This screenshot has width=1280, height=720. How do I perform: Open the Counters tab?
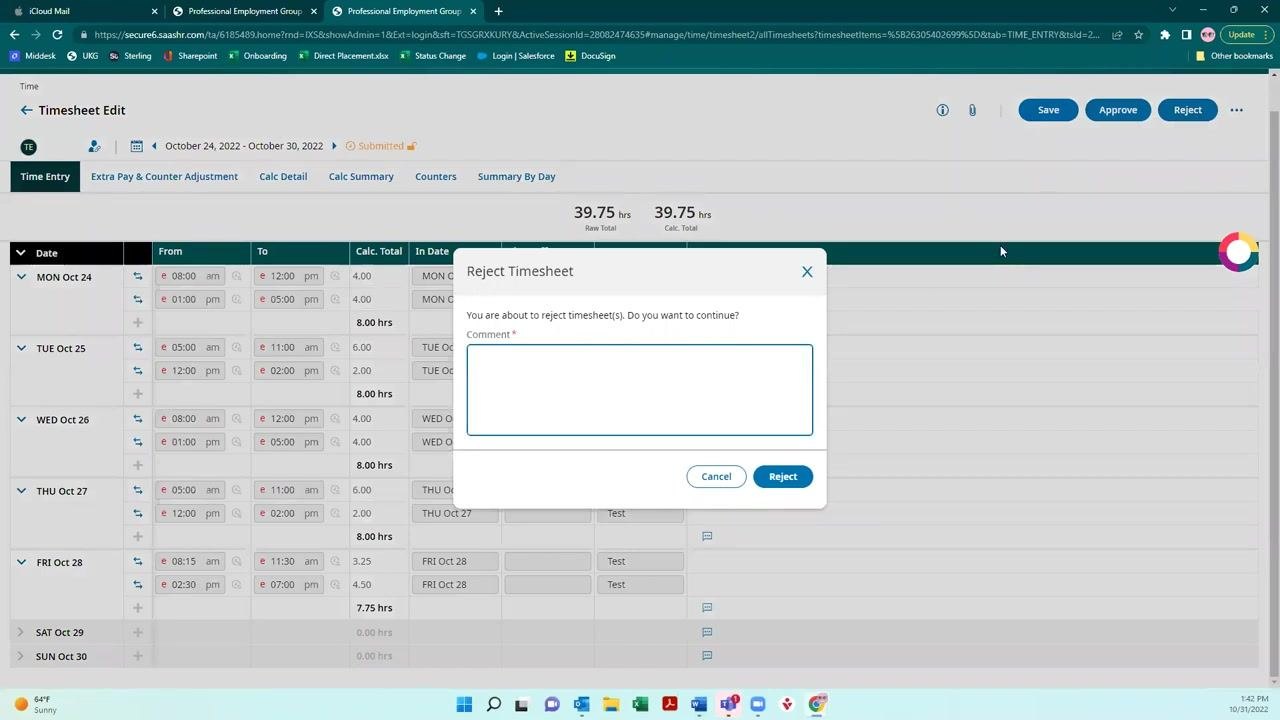(436, 177)
